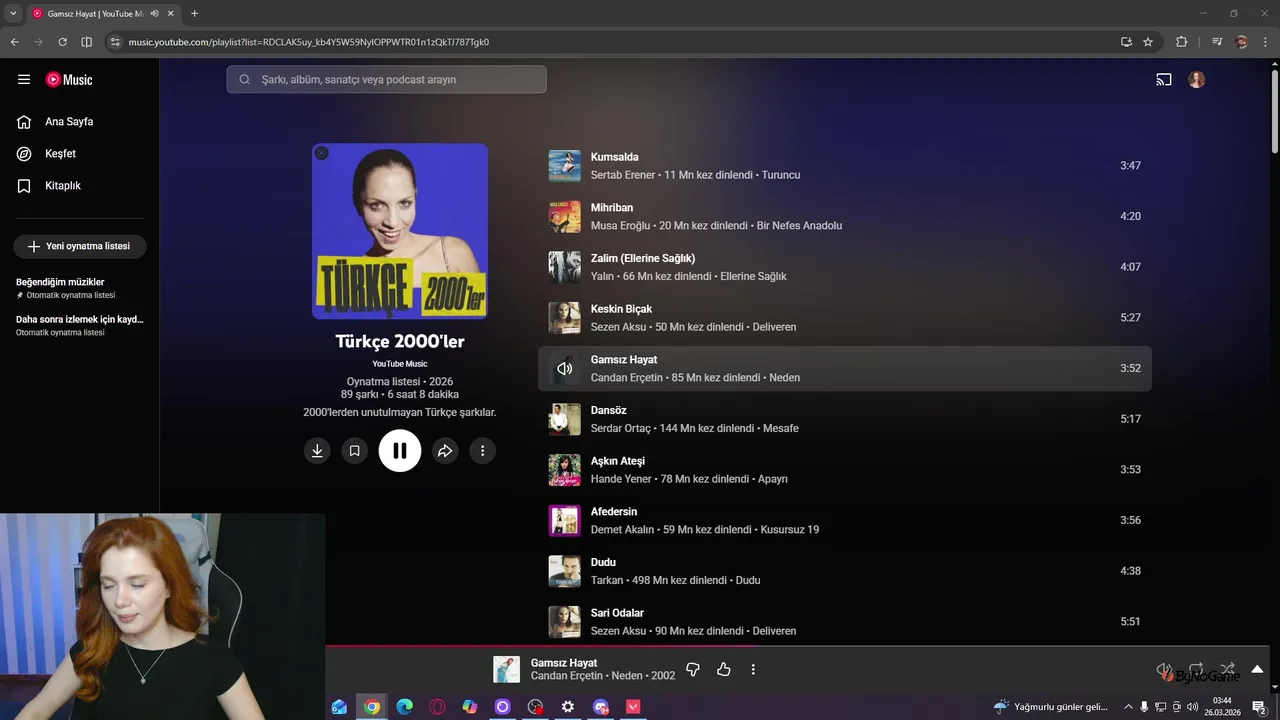This screenshot has width=1280, height=720.
Task: Click the player bar album thumbnail
Action: (507, 669)
